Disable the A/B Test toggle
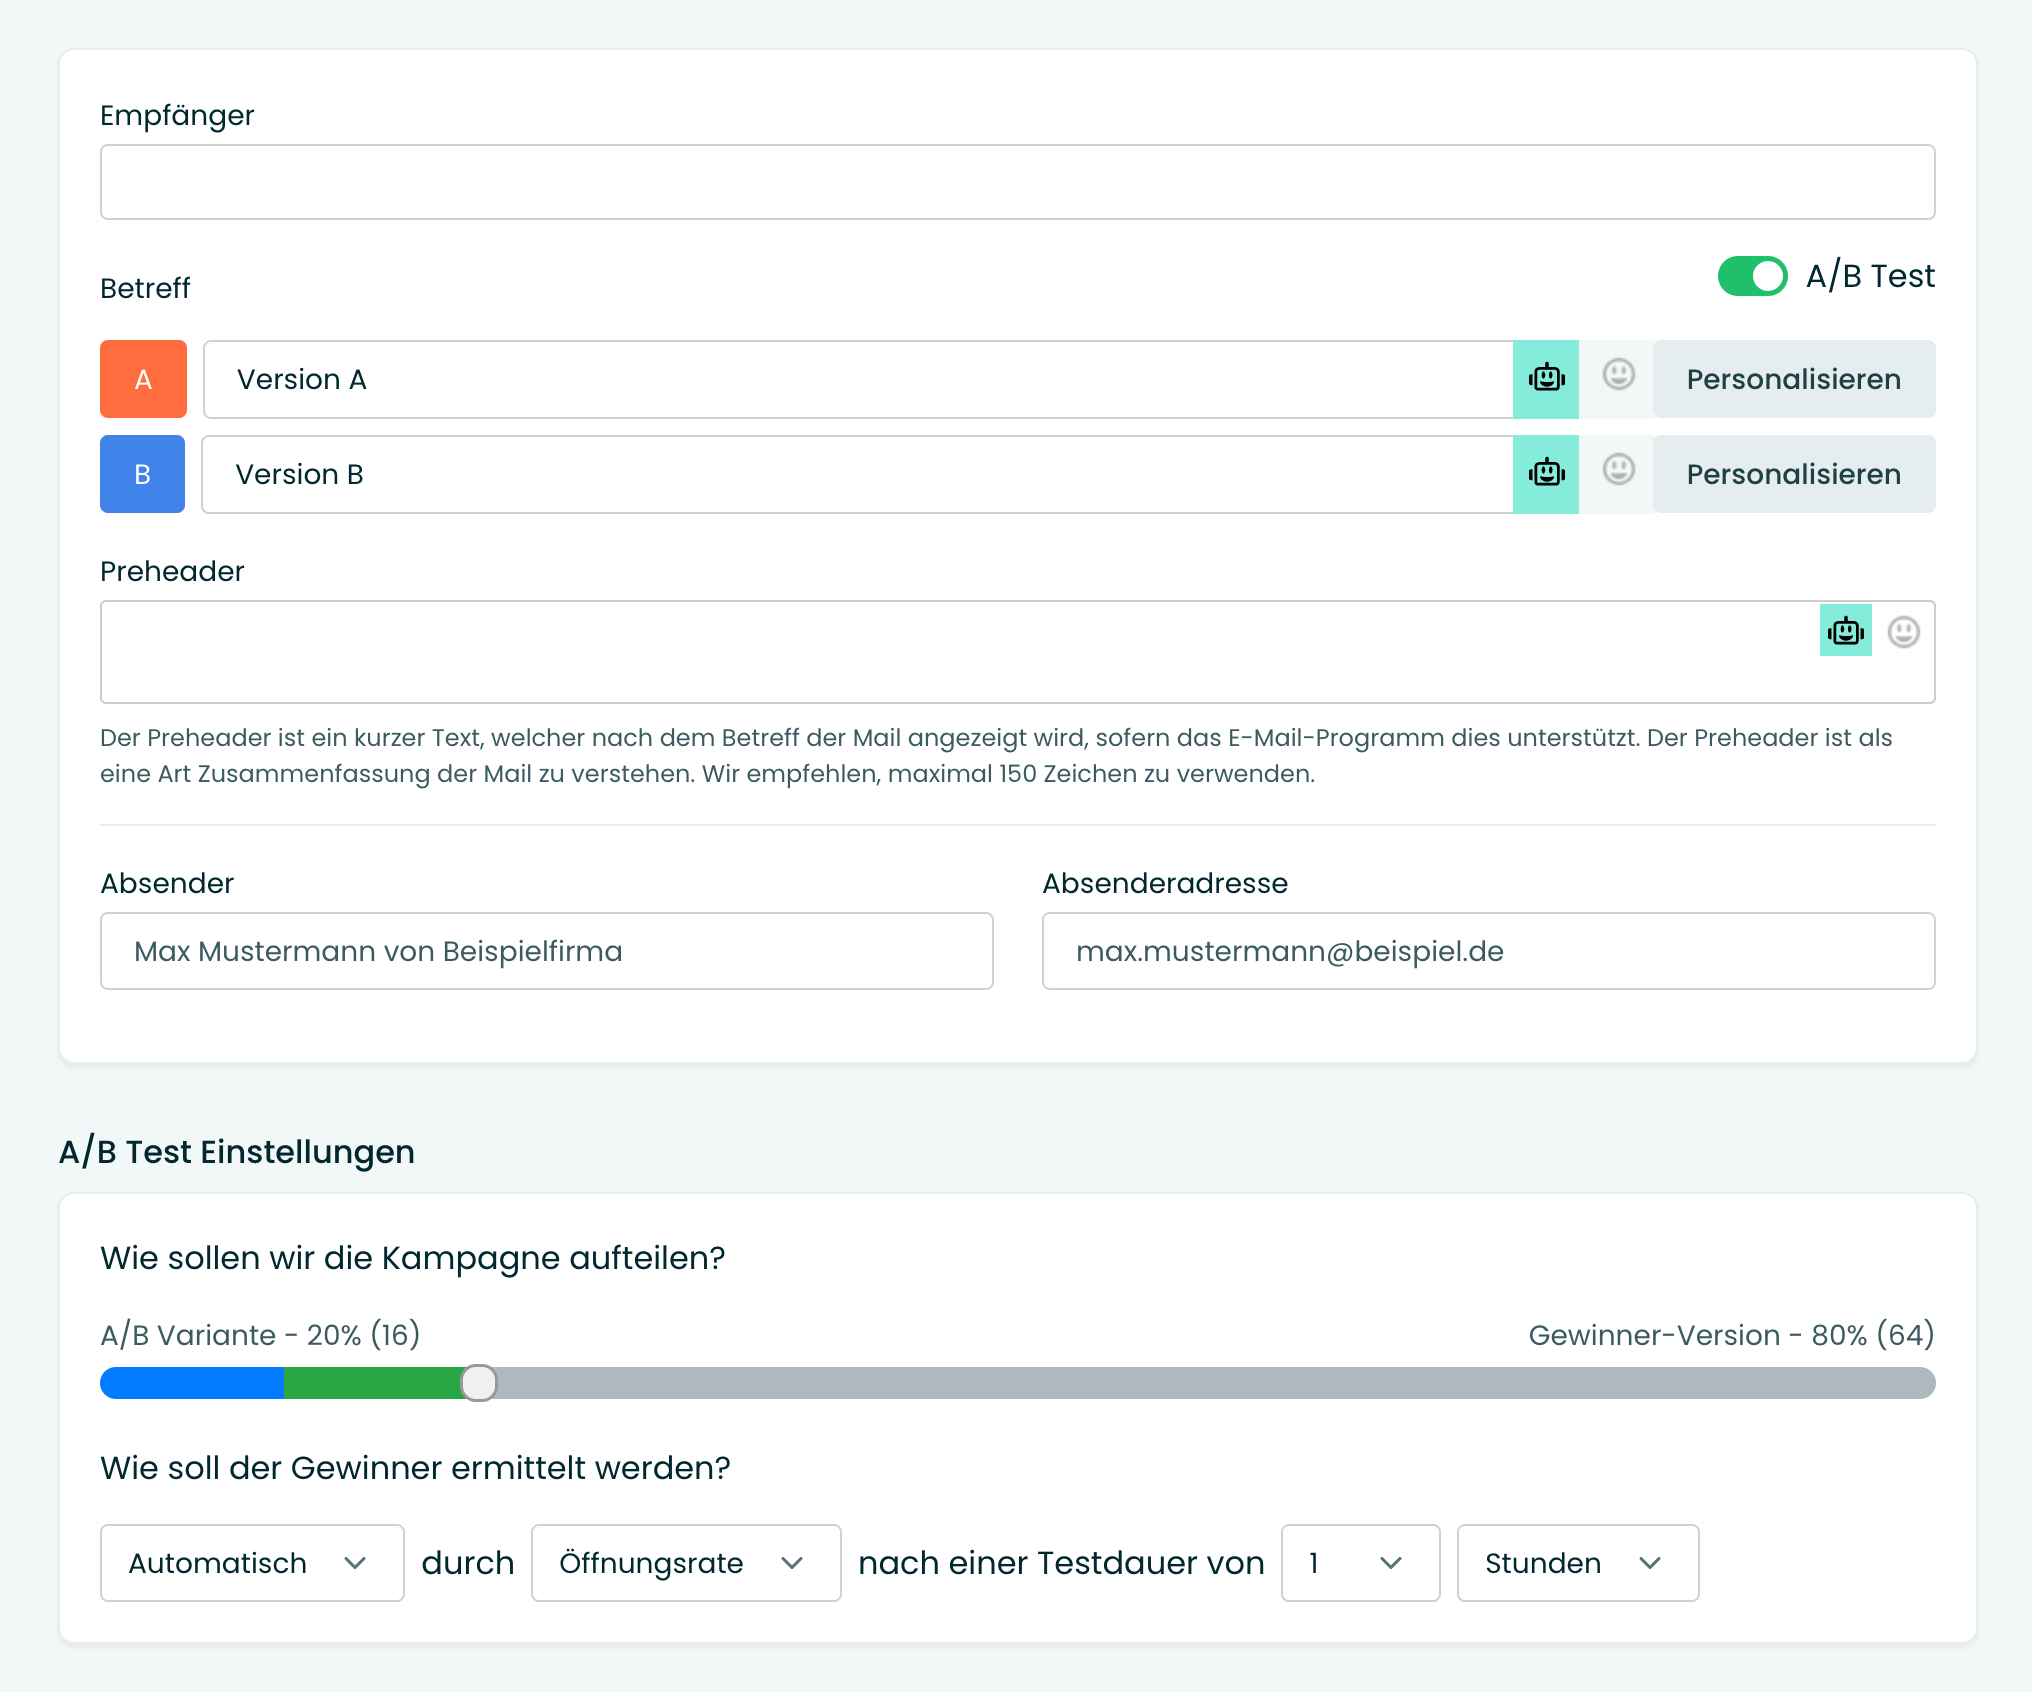2032x1692 pixels. 1752,276
